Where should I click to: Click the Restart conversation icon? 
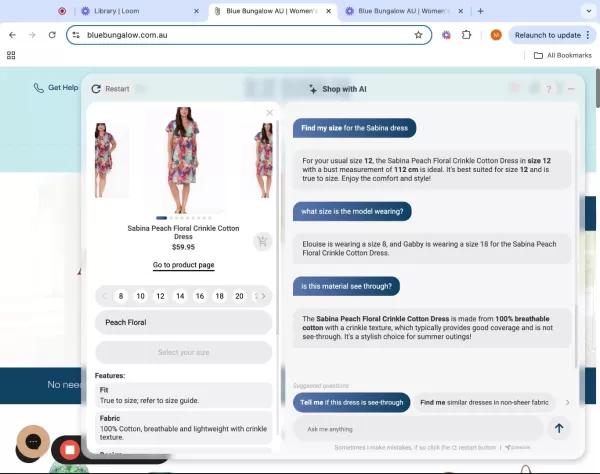(96, 89)
